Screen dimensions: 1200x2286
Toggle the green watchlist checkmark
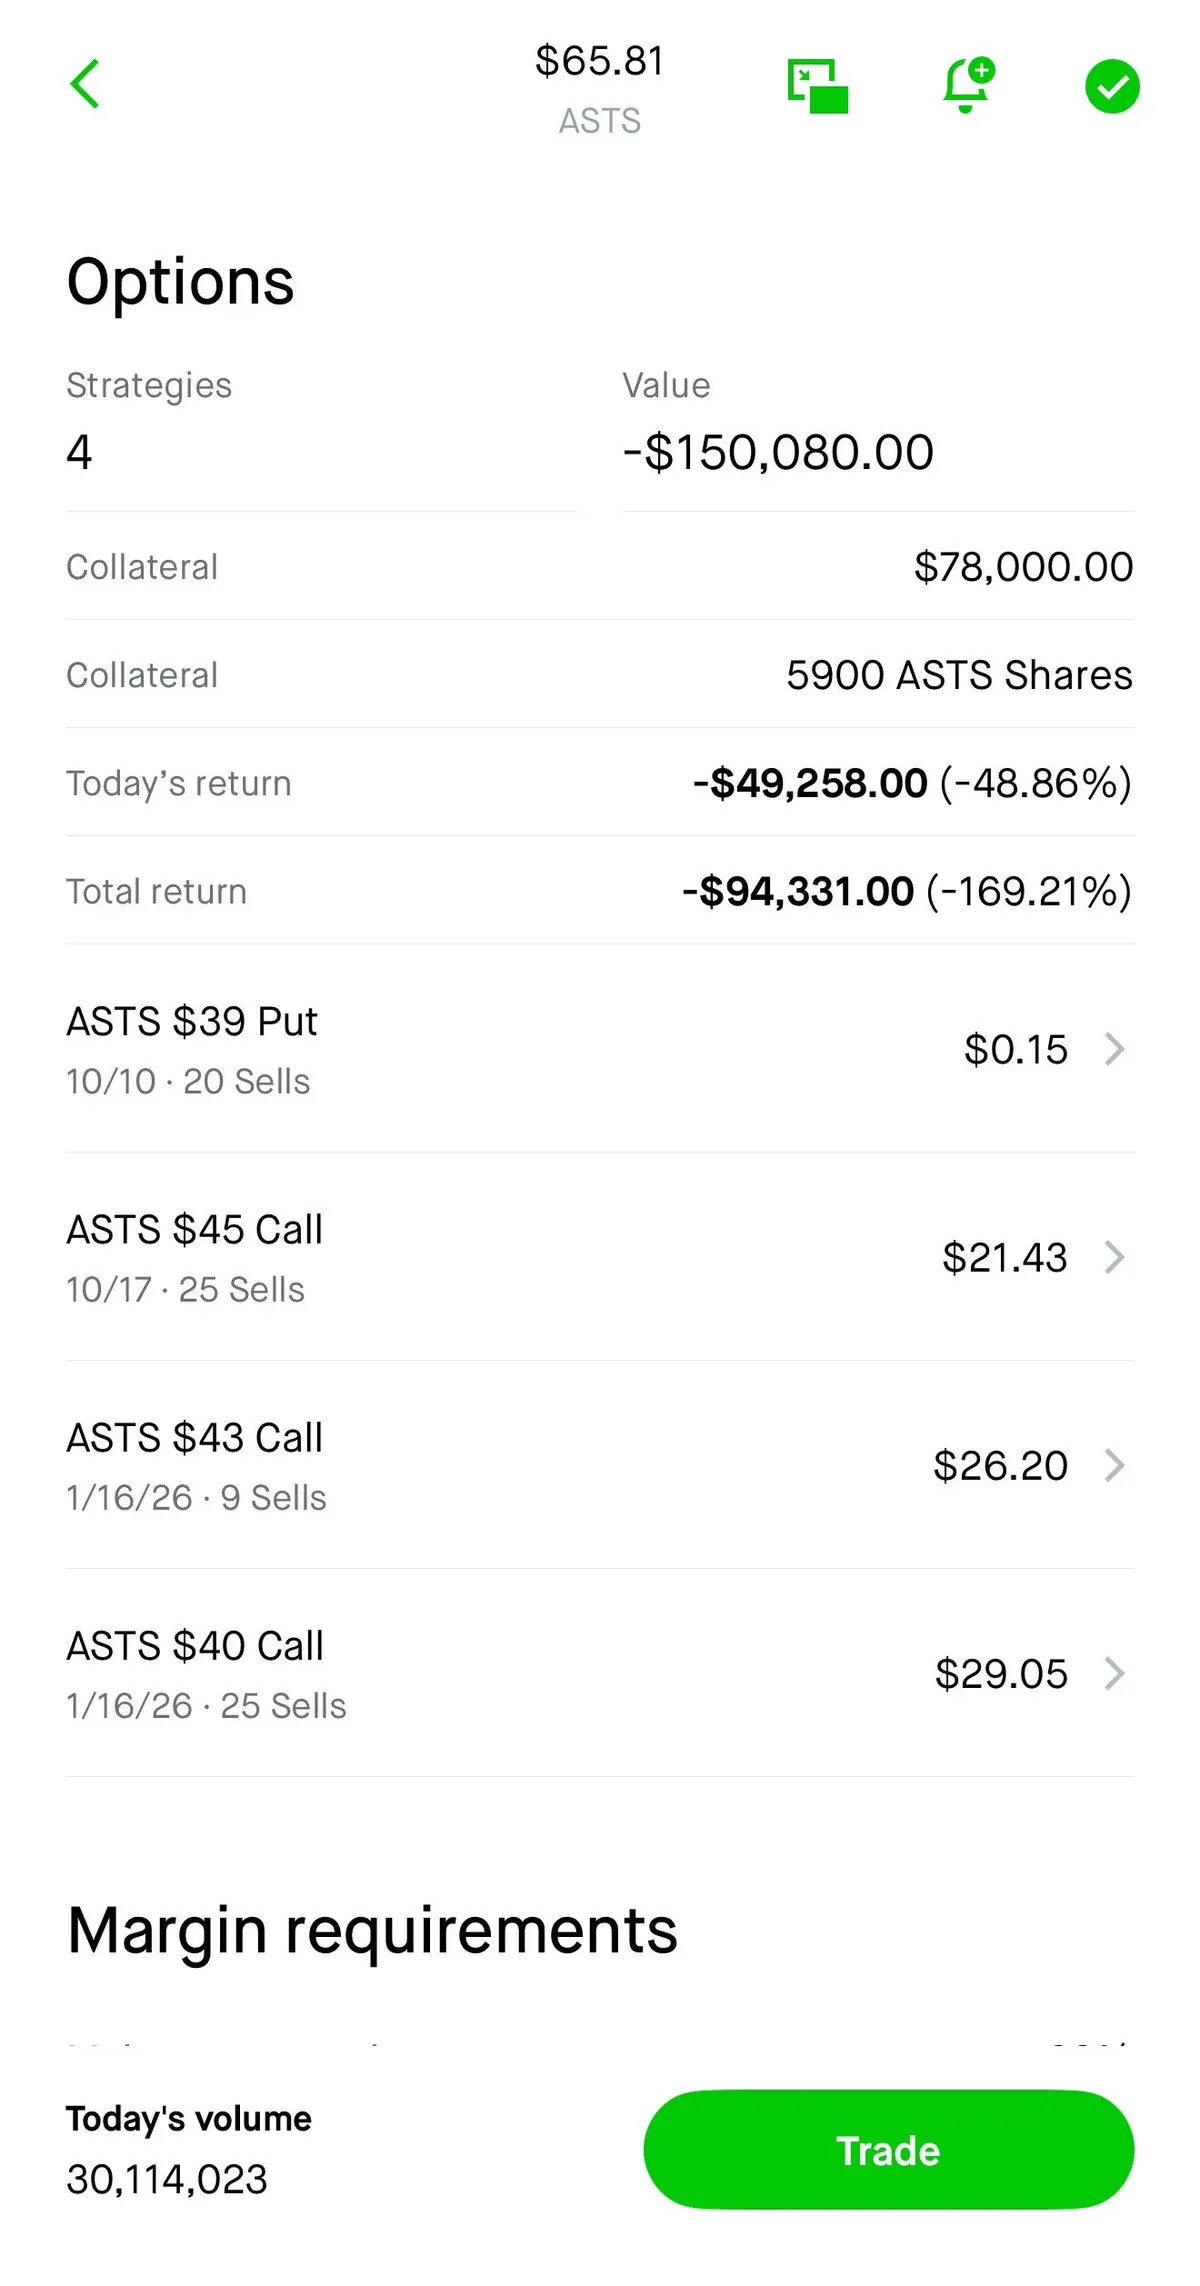click(1112, 87)
